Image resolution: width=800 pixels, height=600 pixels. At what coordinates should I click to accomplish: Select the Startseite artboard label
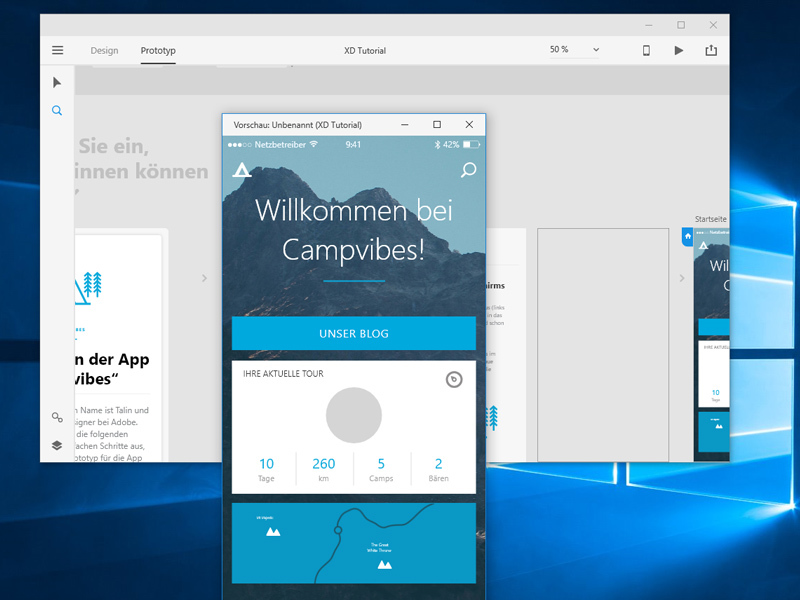[x=711, y=219]
